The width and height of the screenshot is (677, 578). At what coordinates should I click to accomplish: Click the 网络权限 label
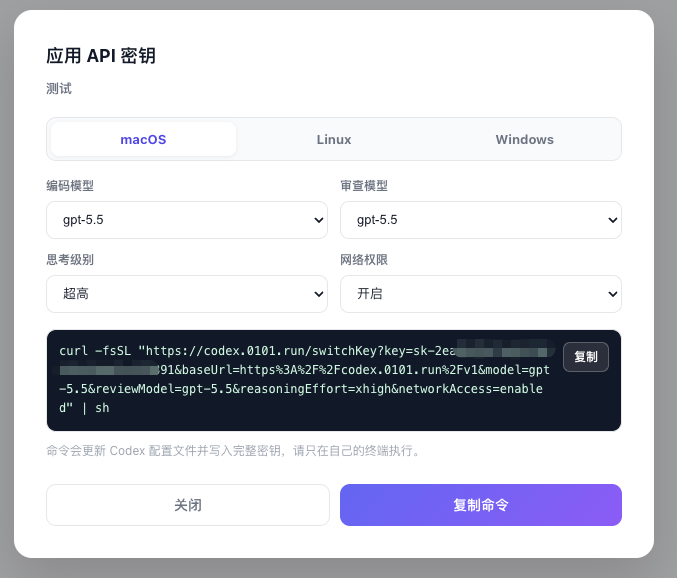click(x=364, y=259)
